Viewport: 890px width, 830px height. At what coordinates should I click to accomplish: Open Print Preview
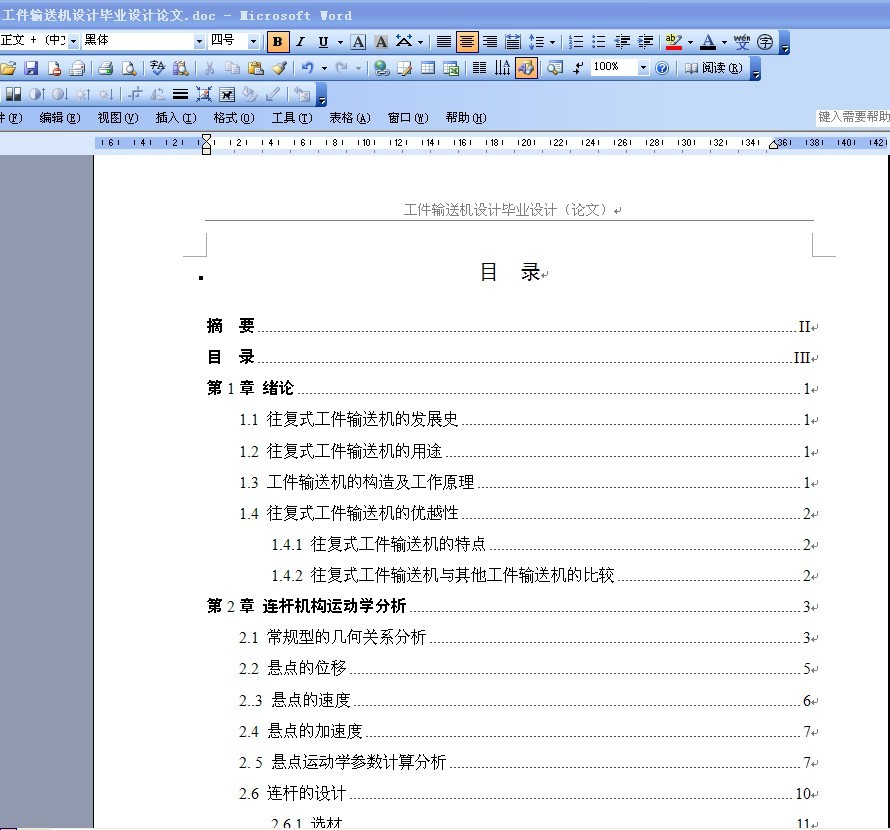129,68
